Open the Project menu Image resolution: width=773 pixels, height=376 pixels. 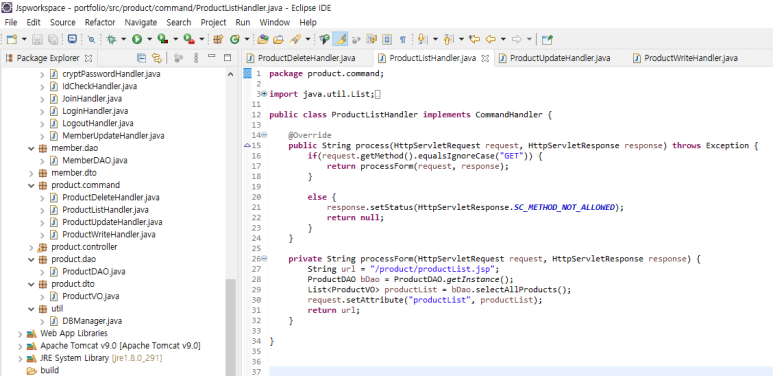pos(213,22)
